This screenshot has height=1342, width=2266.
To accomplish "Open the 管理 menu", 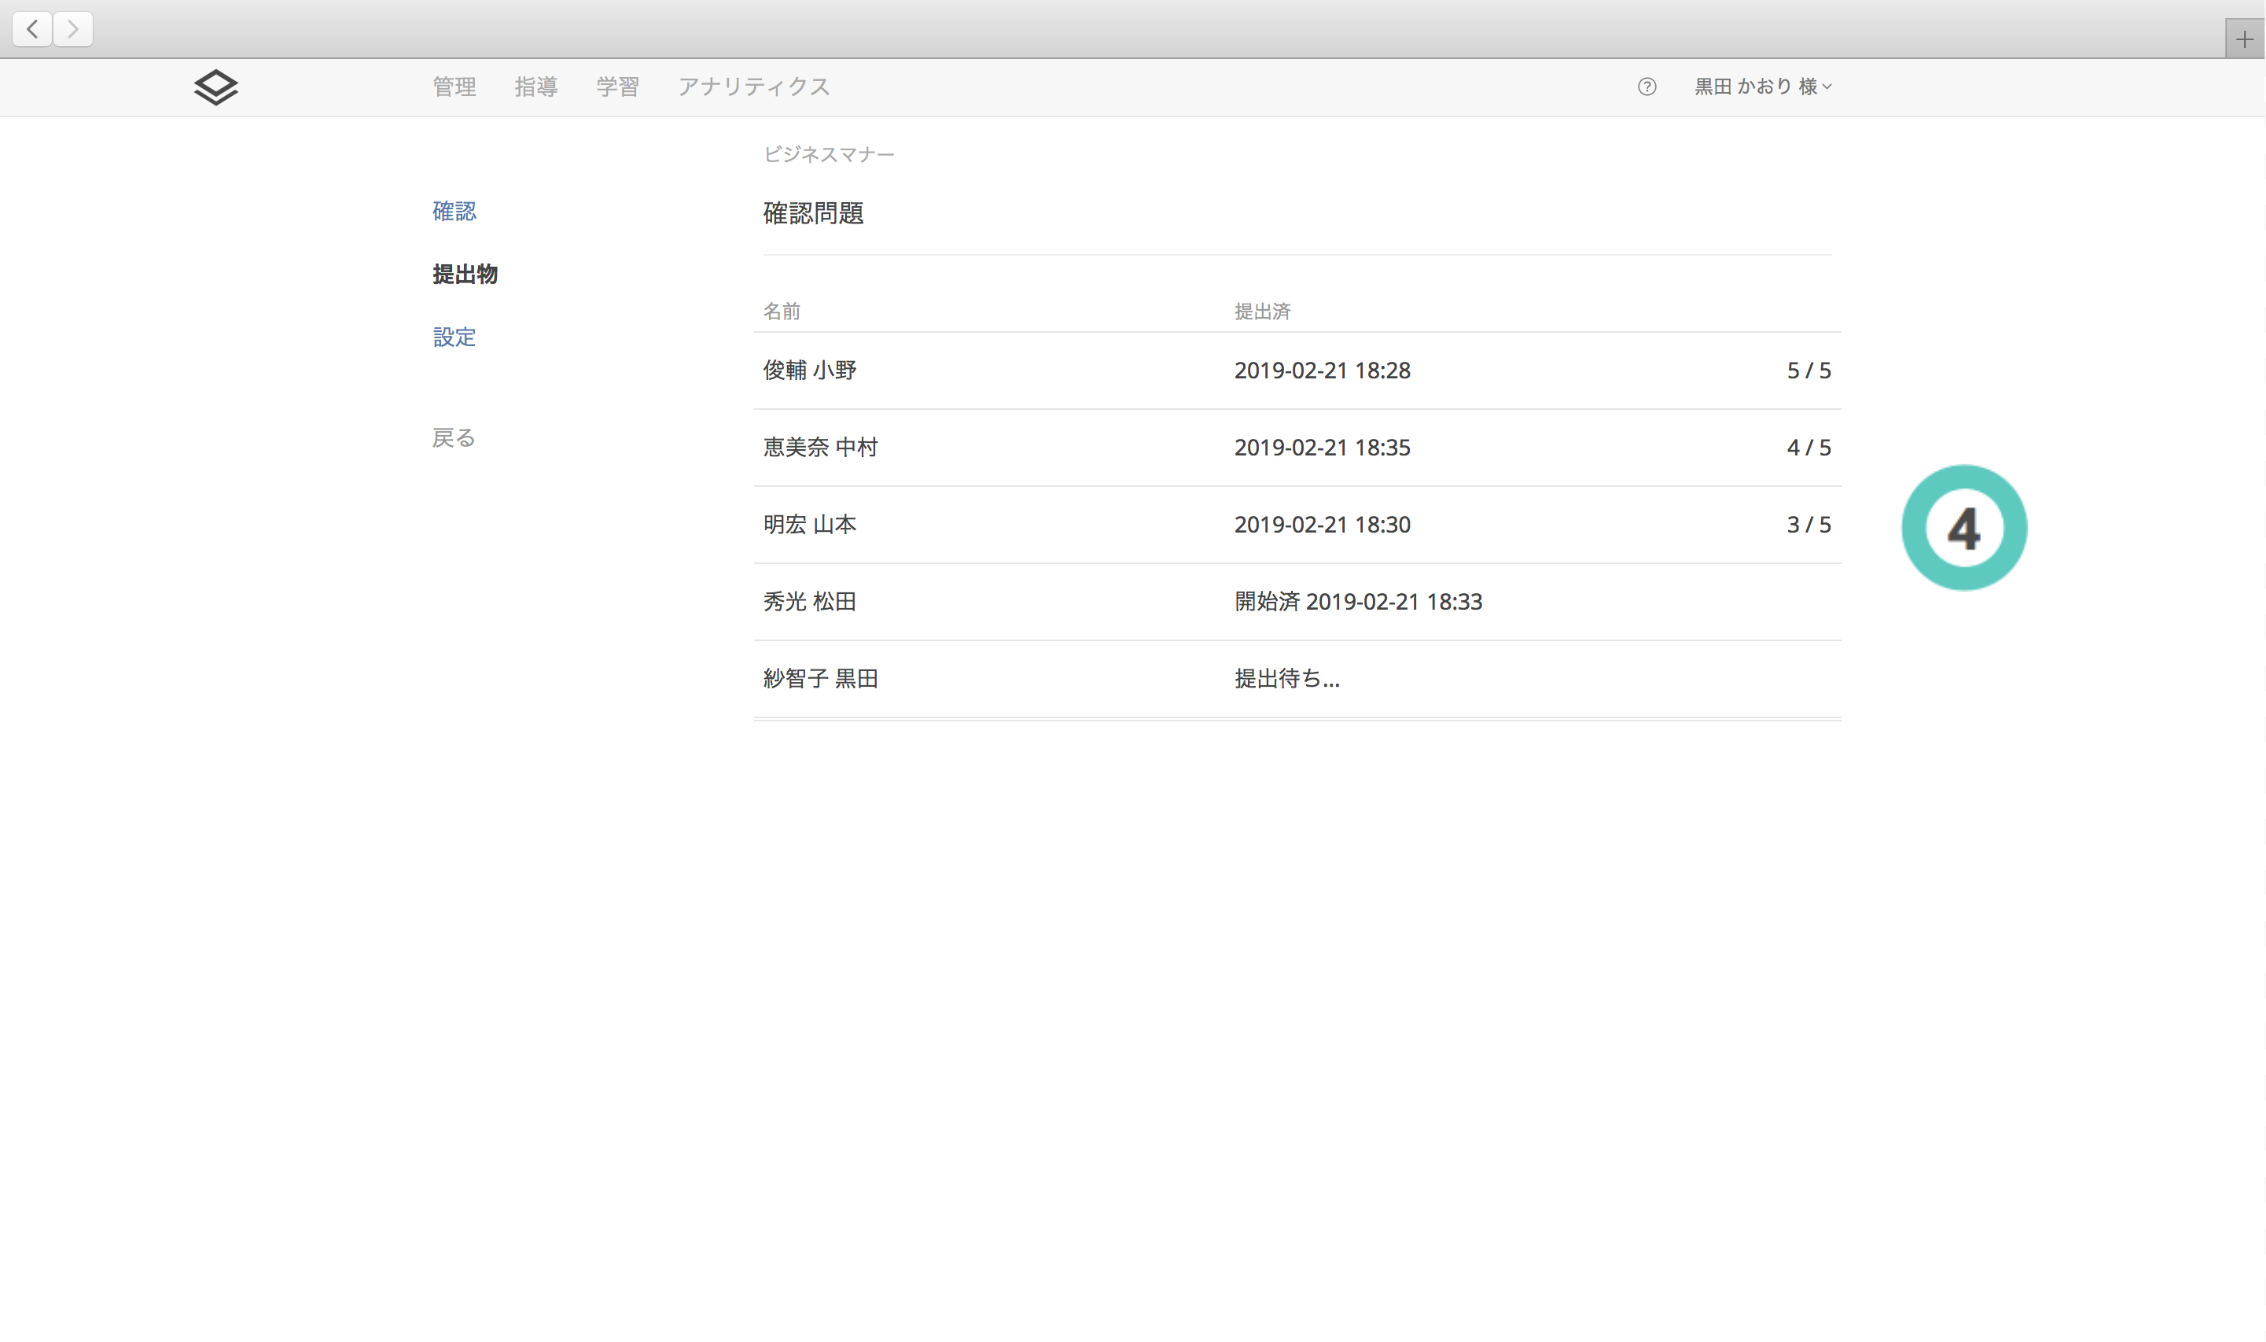I will [454, 87].
